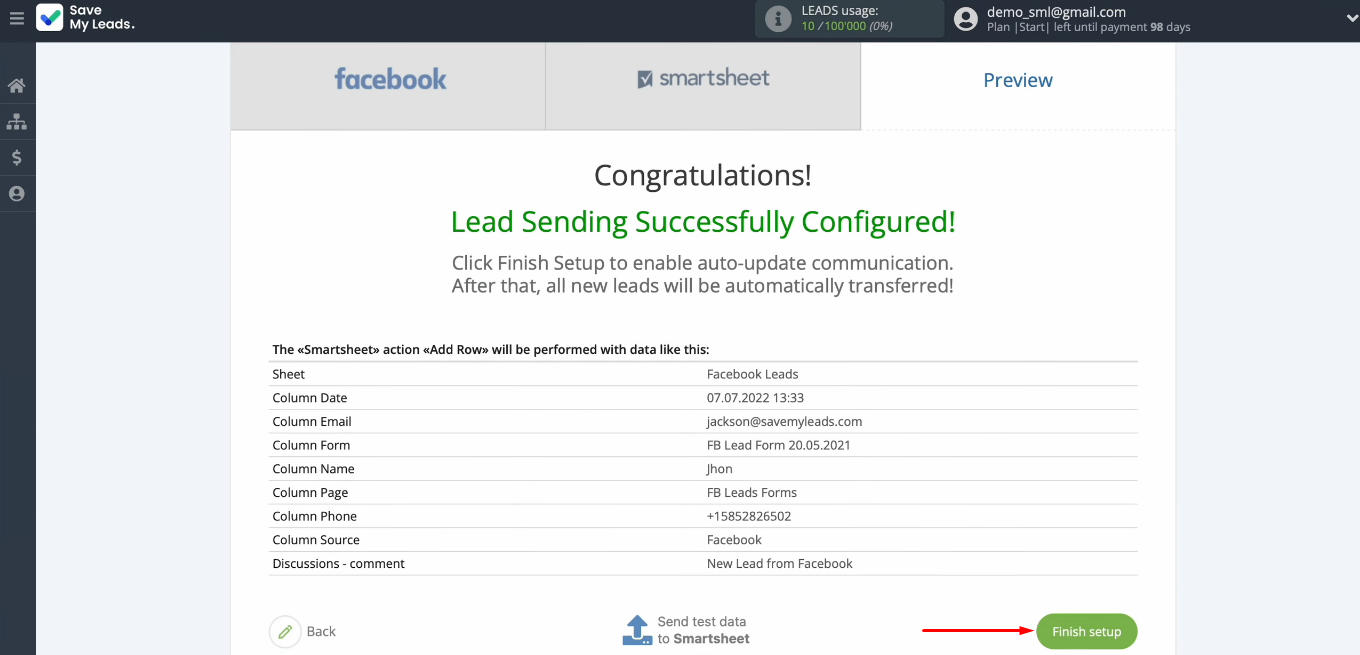
Task: Click the Column Email label
Action: point(312,422)
